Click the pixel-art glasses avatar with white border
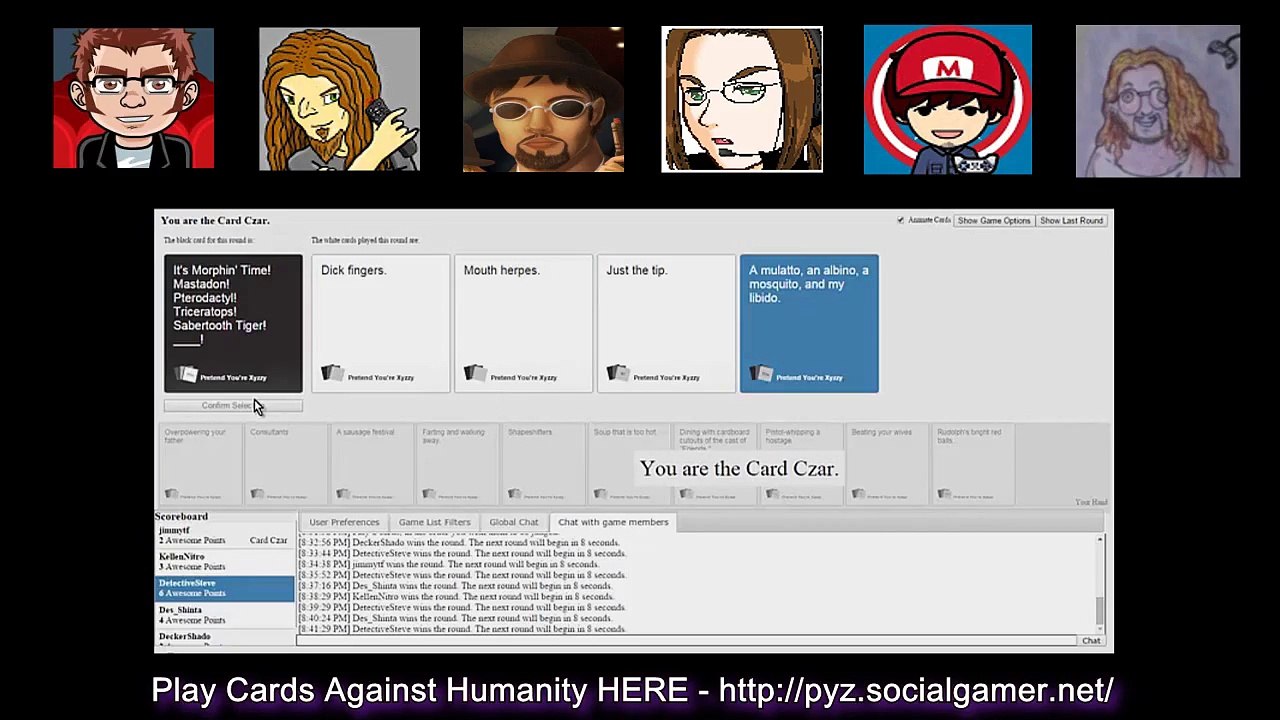This screenshot has height=720, width=1280. click(x=742, y=99)
